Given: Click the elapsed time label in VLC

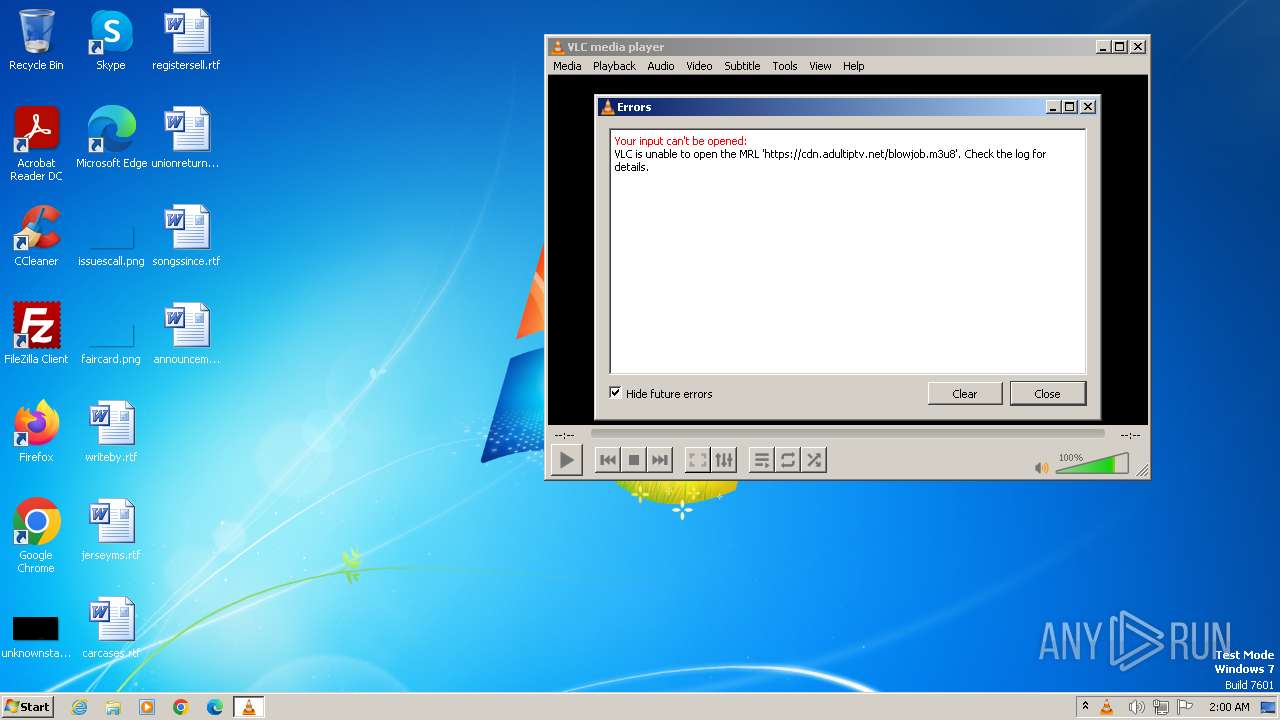Looking at the screenshot, I should pyautogui.click(x=564, y=435).
